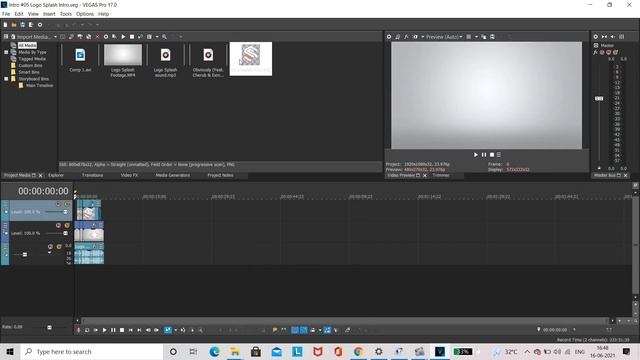Open media properties in Project Media toolbar
The image size is (640, 360).
[x=106, y=37]
